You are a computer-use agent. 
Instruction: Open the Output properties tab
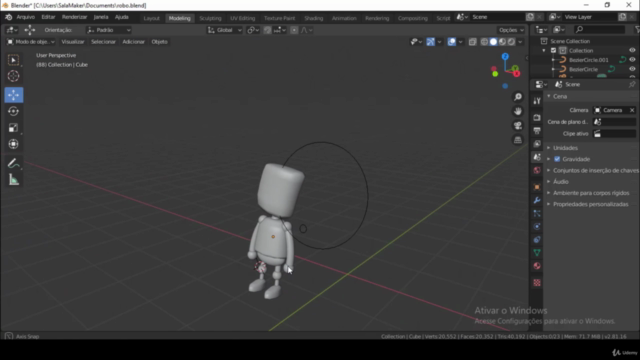coord(537,131)
